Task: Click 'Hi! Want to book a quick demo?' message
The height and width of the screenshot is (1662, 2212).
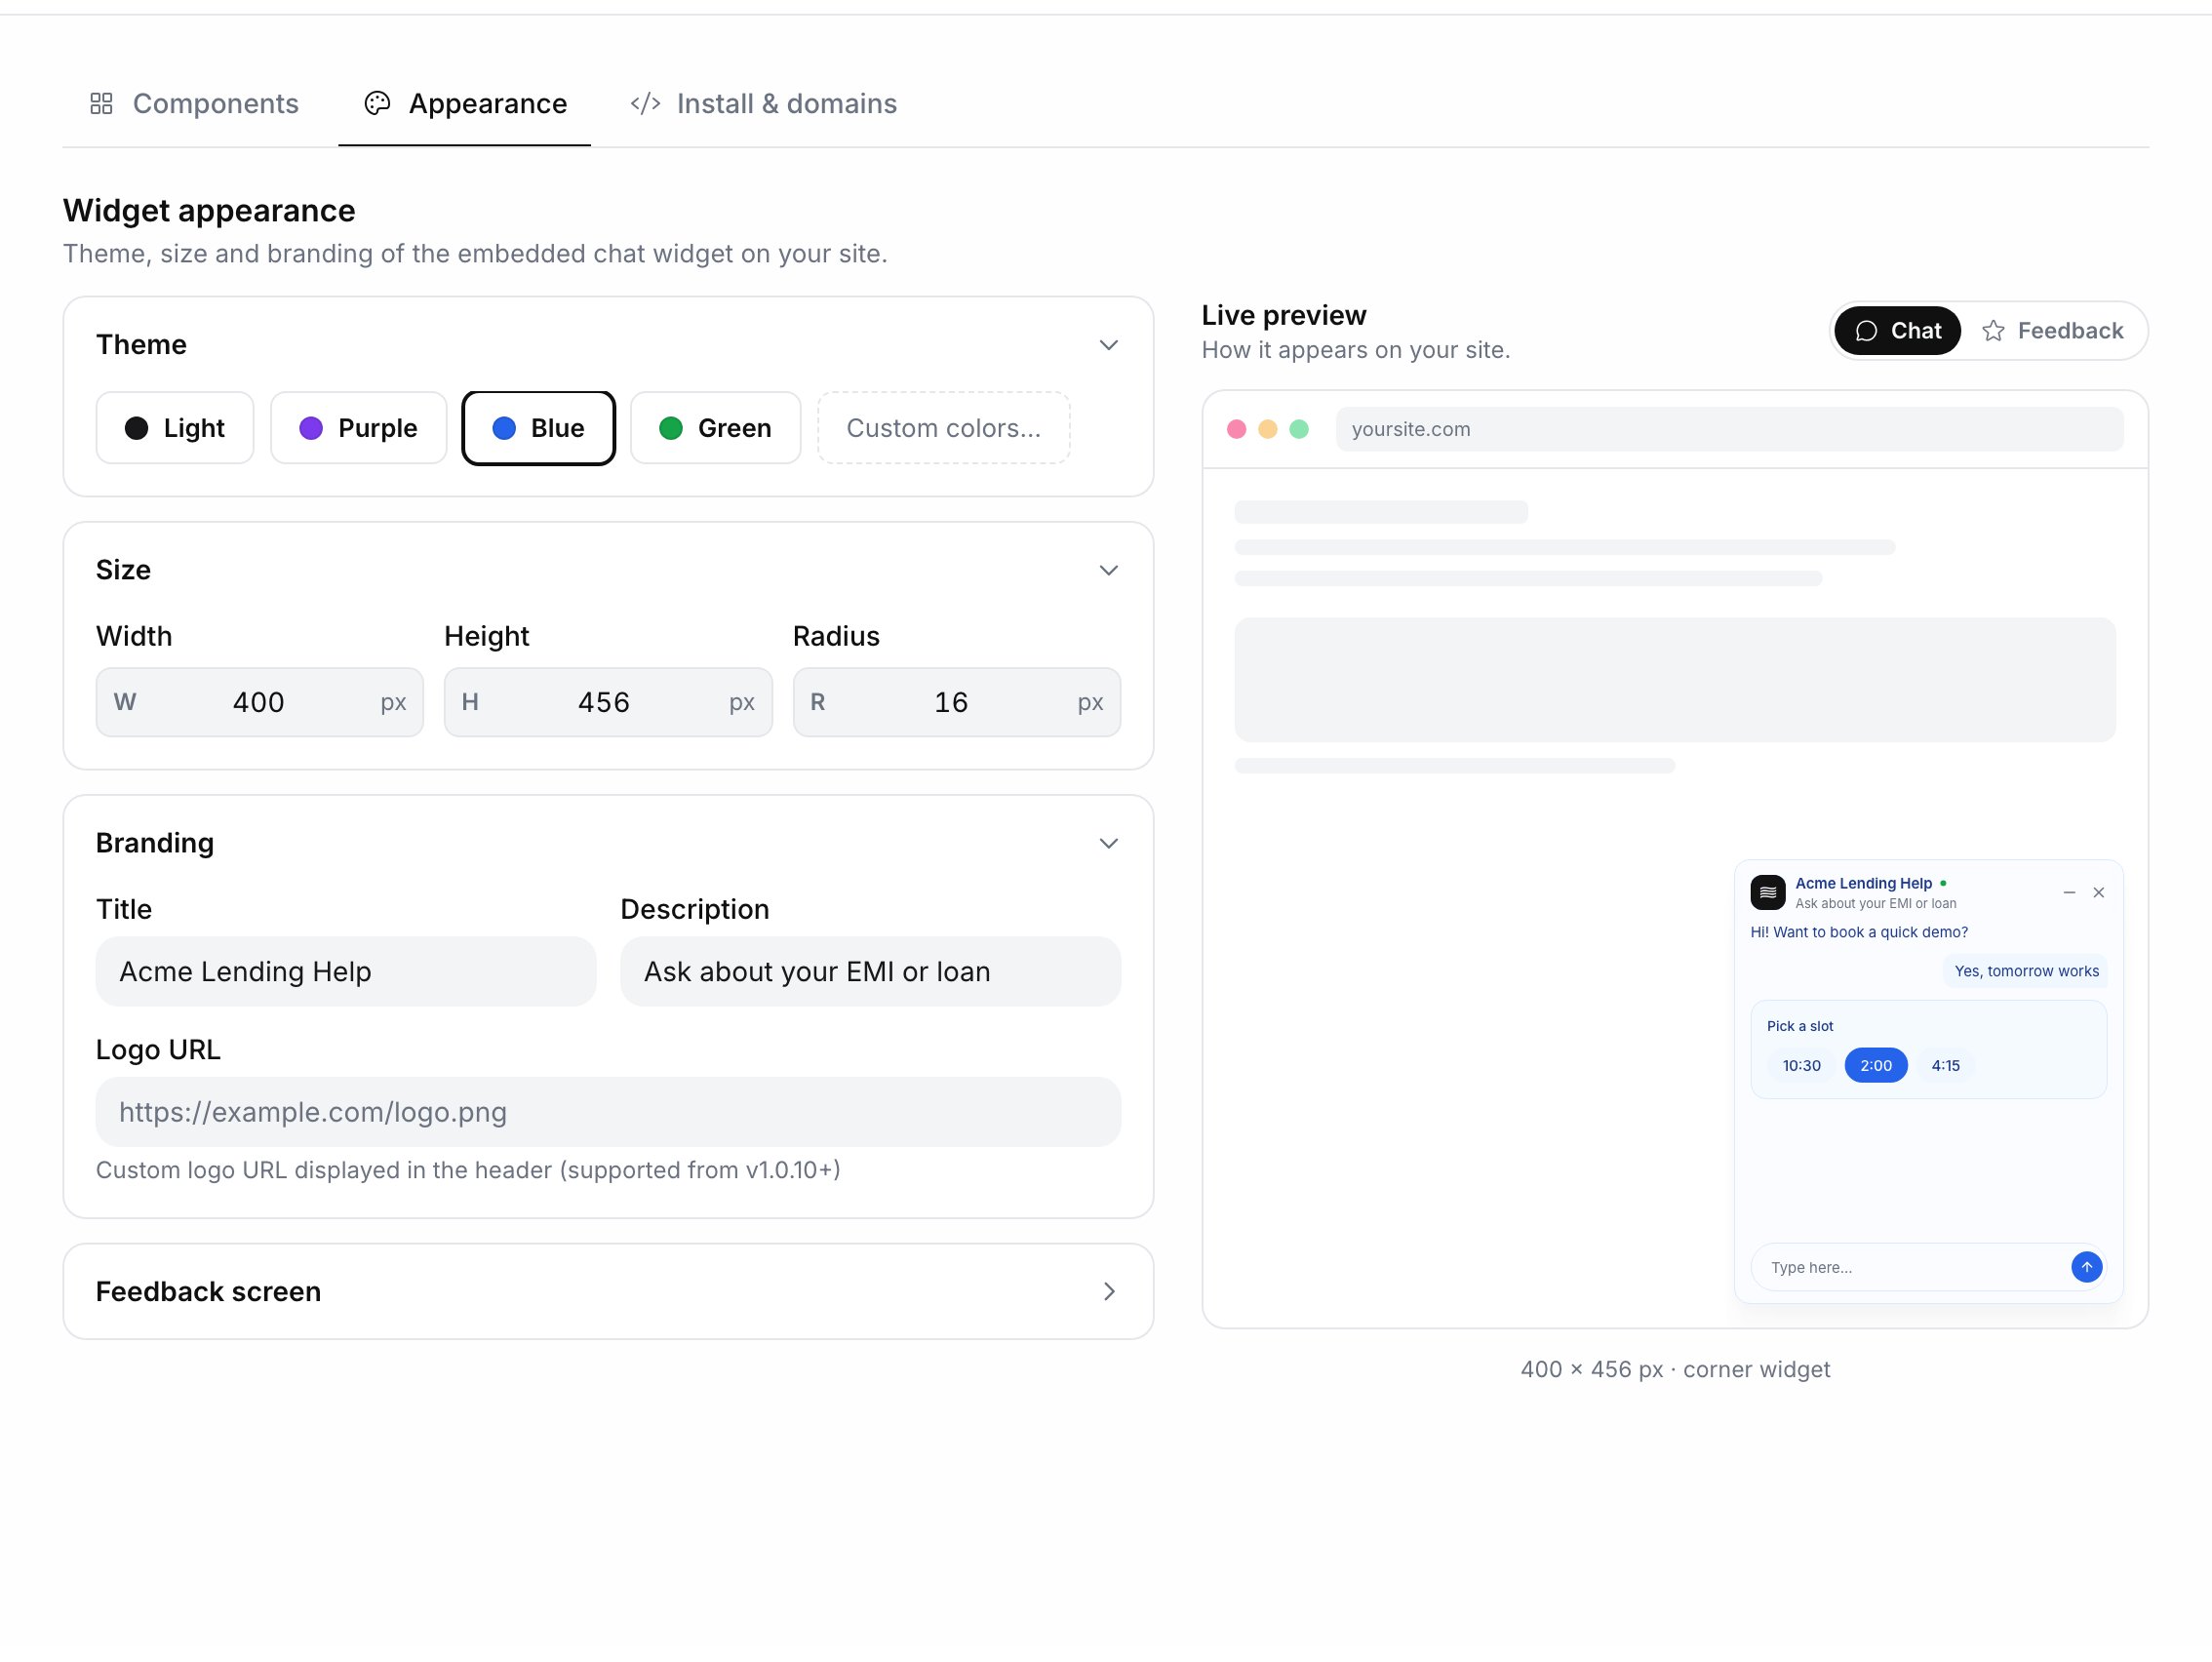Action: click(x=1859, y=932)
